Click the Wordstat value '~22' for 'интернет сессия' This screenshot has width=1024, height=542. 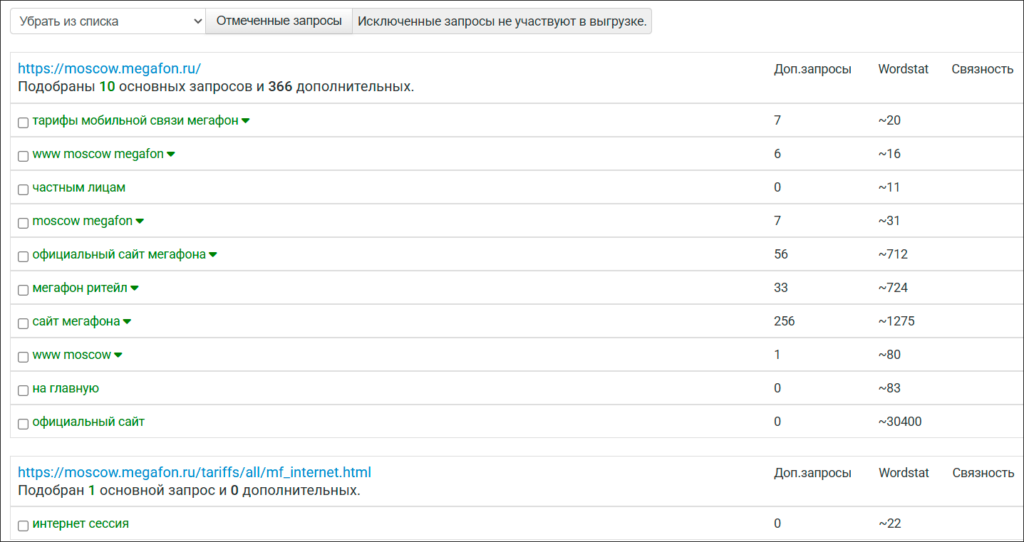click(889, 523)
